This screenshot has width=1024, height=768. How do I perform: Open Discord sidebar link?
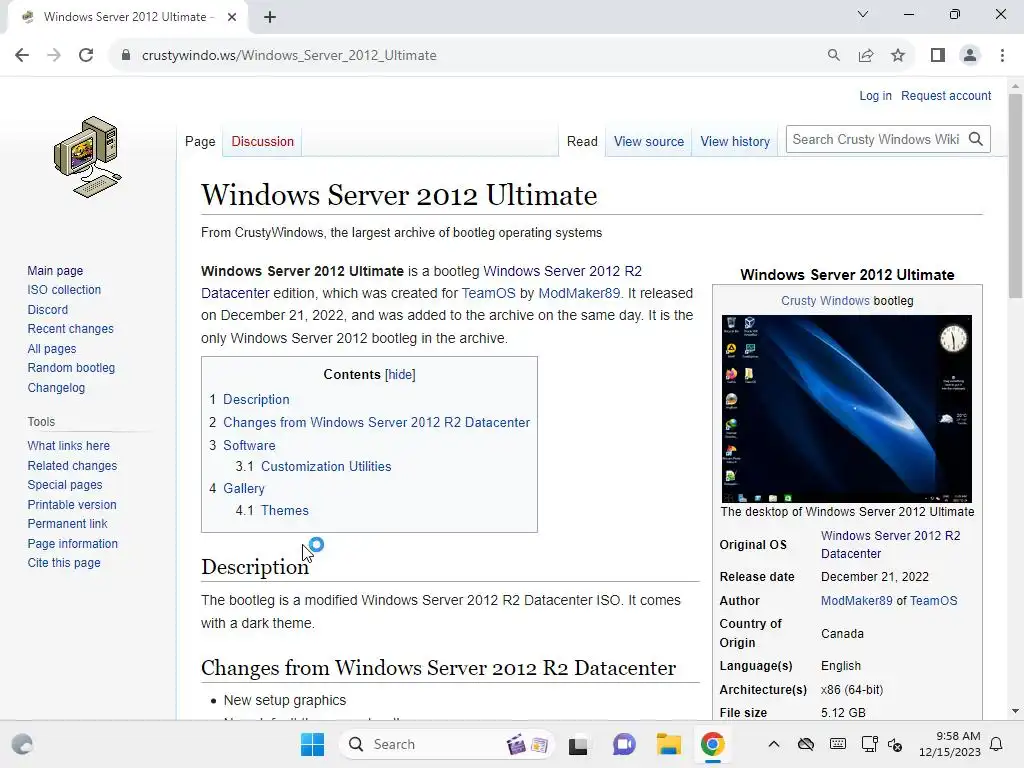[47, 310]
